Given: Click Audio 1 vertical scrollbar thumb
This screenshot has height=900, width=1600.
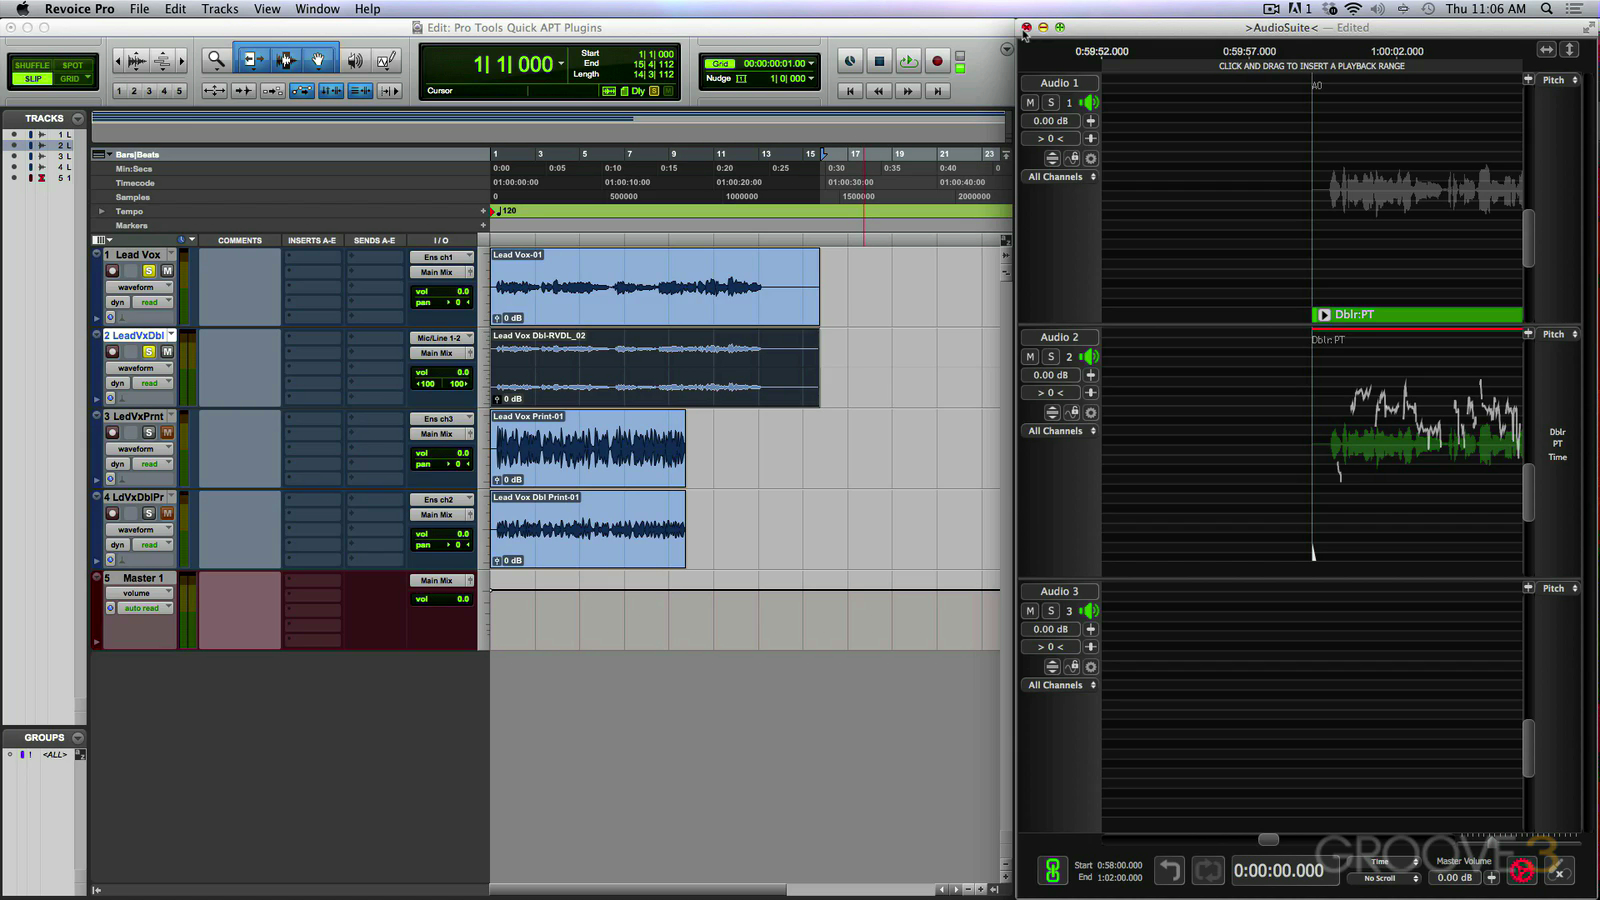Looking at the screenshot, I should click(x=1529, y=238).
